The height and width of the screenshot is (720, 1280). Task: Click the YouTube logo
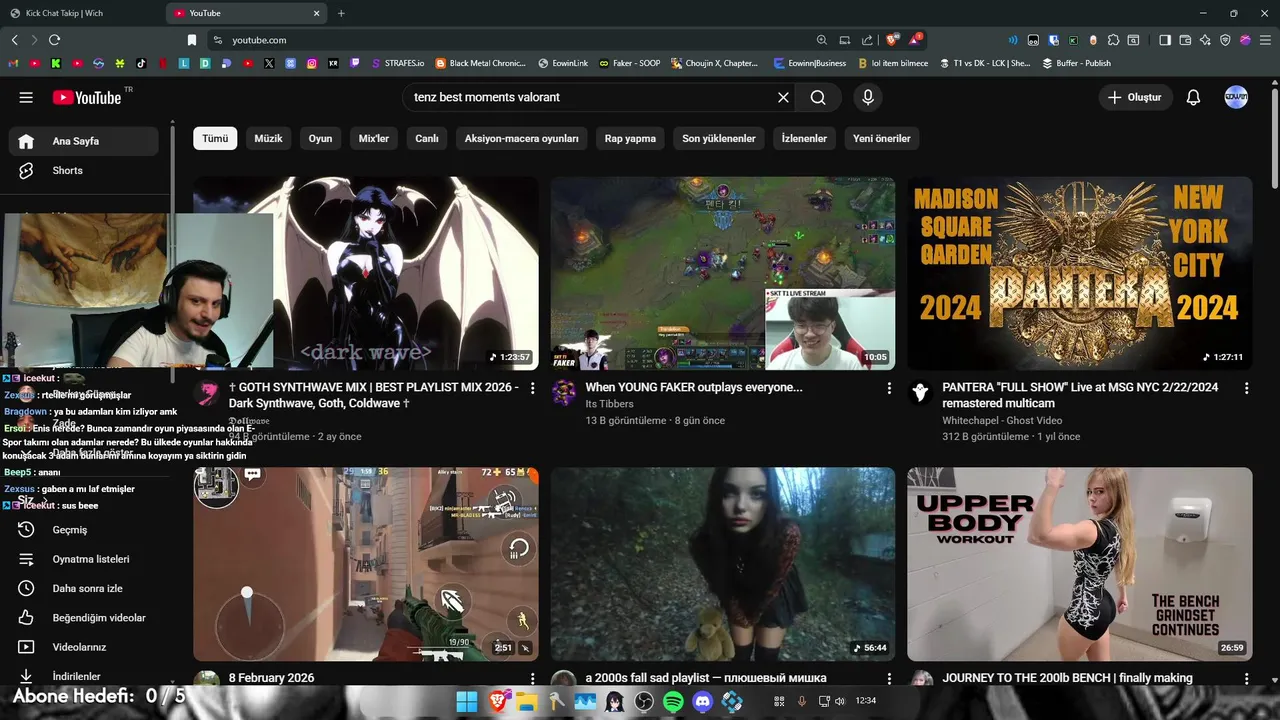pyautogui.click(x=87, y=97)
